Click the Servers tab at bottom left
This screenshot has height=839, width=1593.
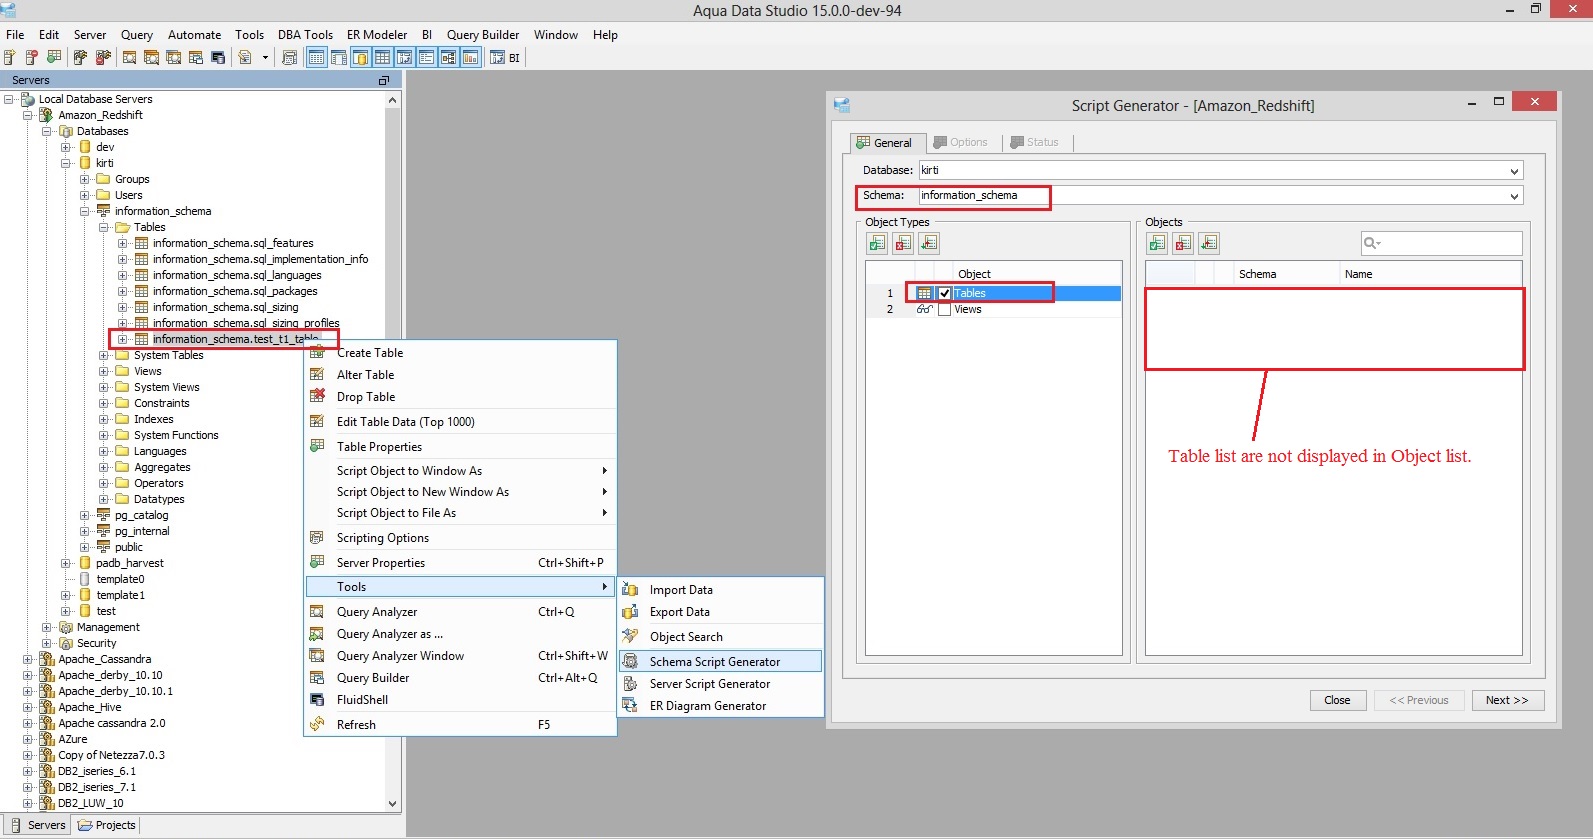[38, 825]
